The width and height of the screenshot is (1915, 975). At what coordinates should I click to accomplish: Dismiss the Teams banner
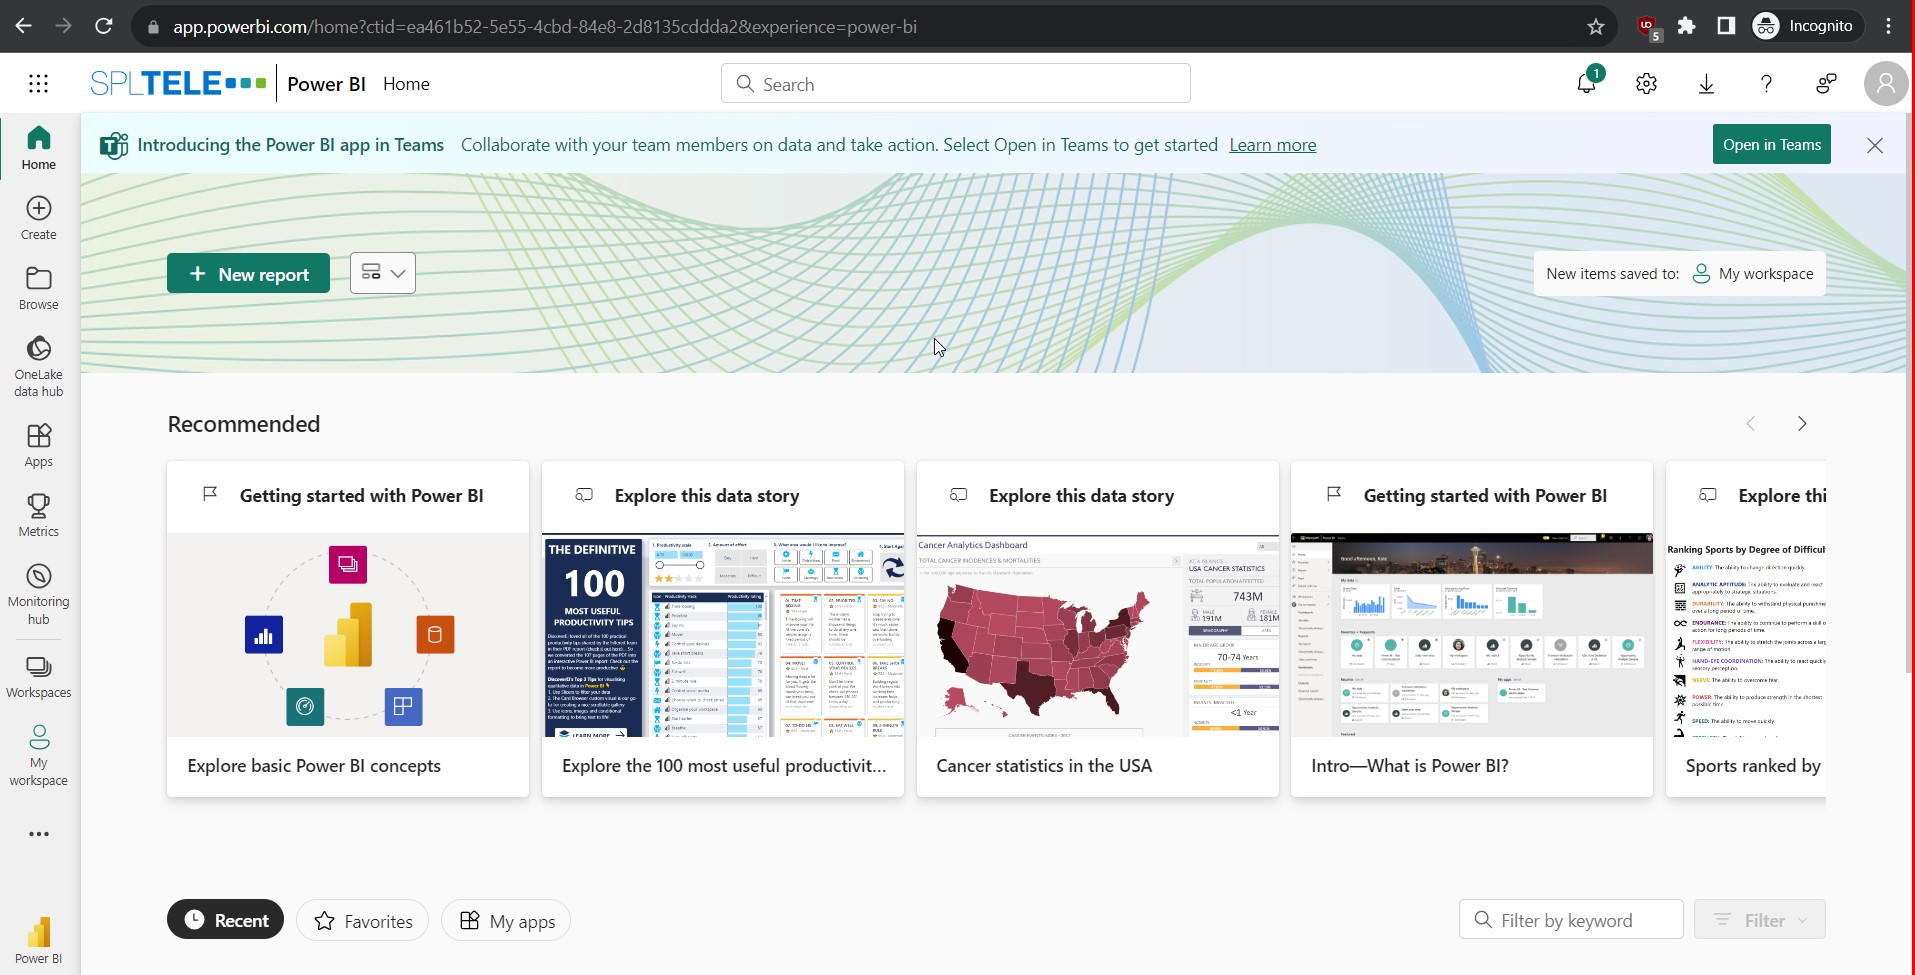click(1875, 145)
